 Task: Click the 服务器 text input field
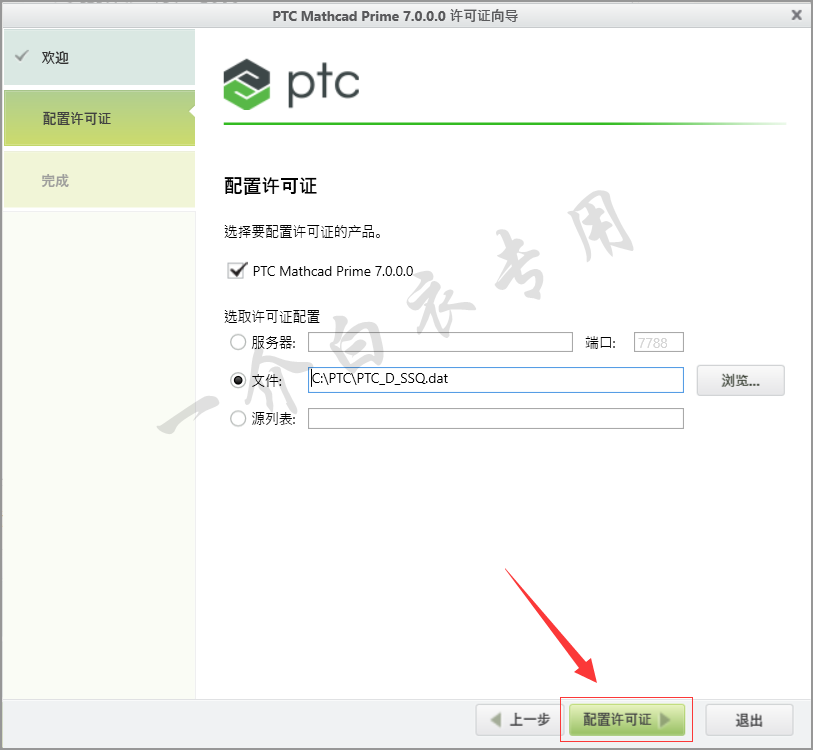[440, 342]
